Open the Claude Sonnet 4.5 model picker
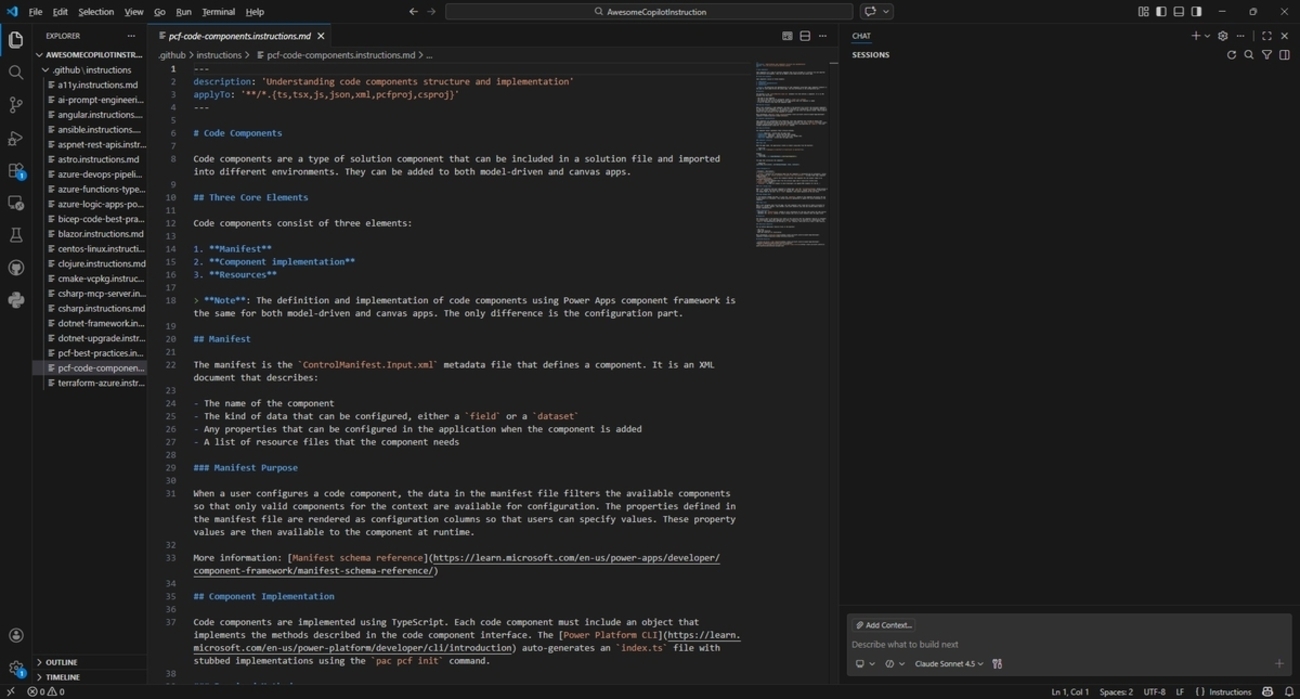This screenshot has height=699, width=1300. tap(949, 664)
